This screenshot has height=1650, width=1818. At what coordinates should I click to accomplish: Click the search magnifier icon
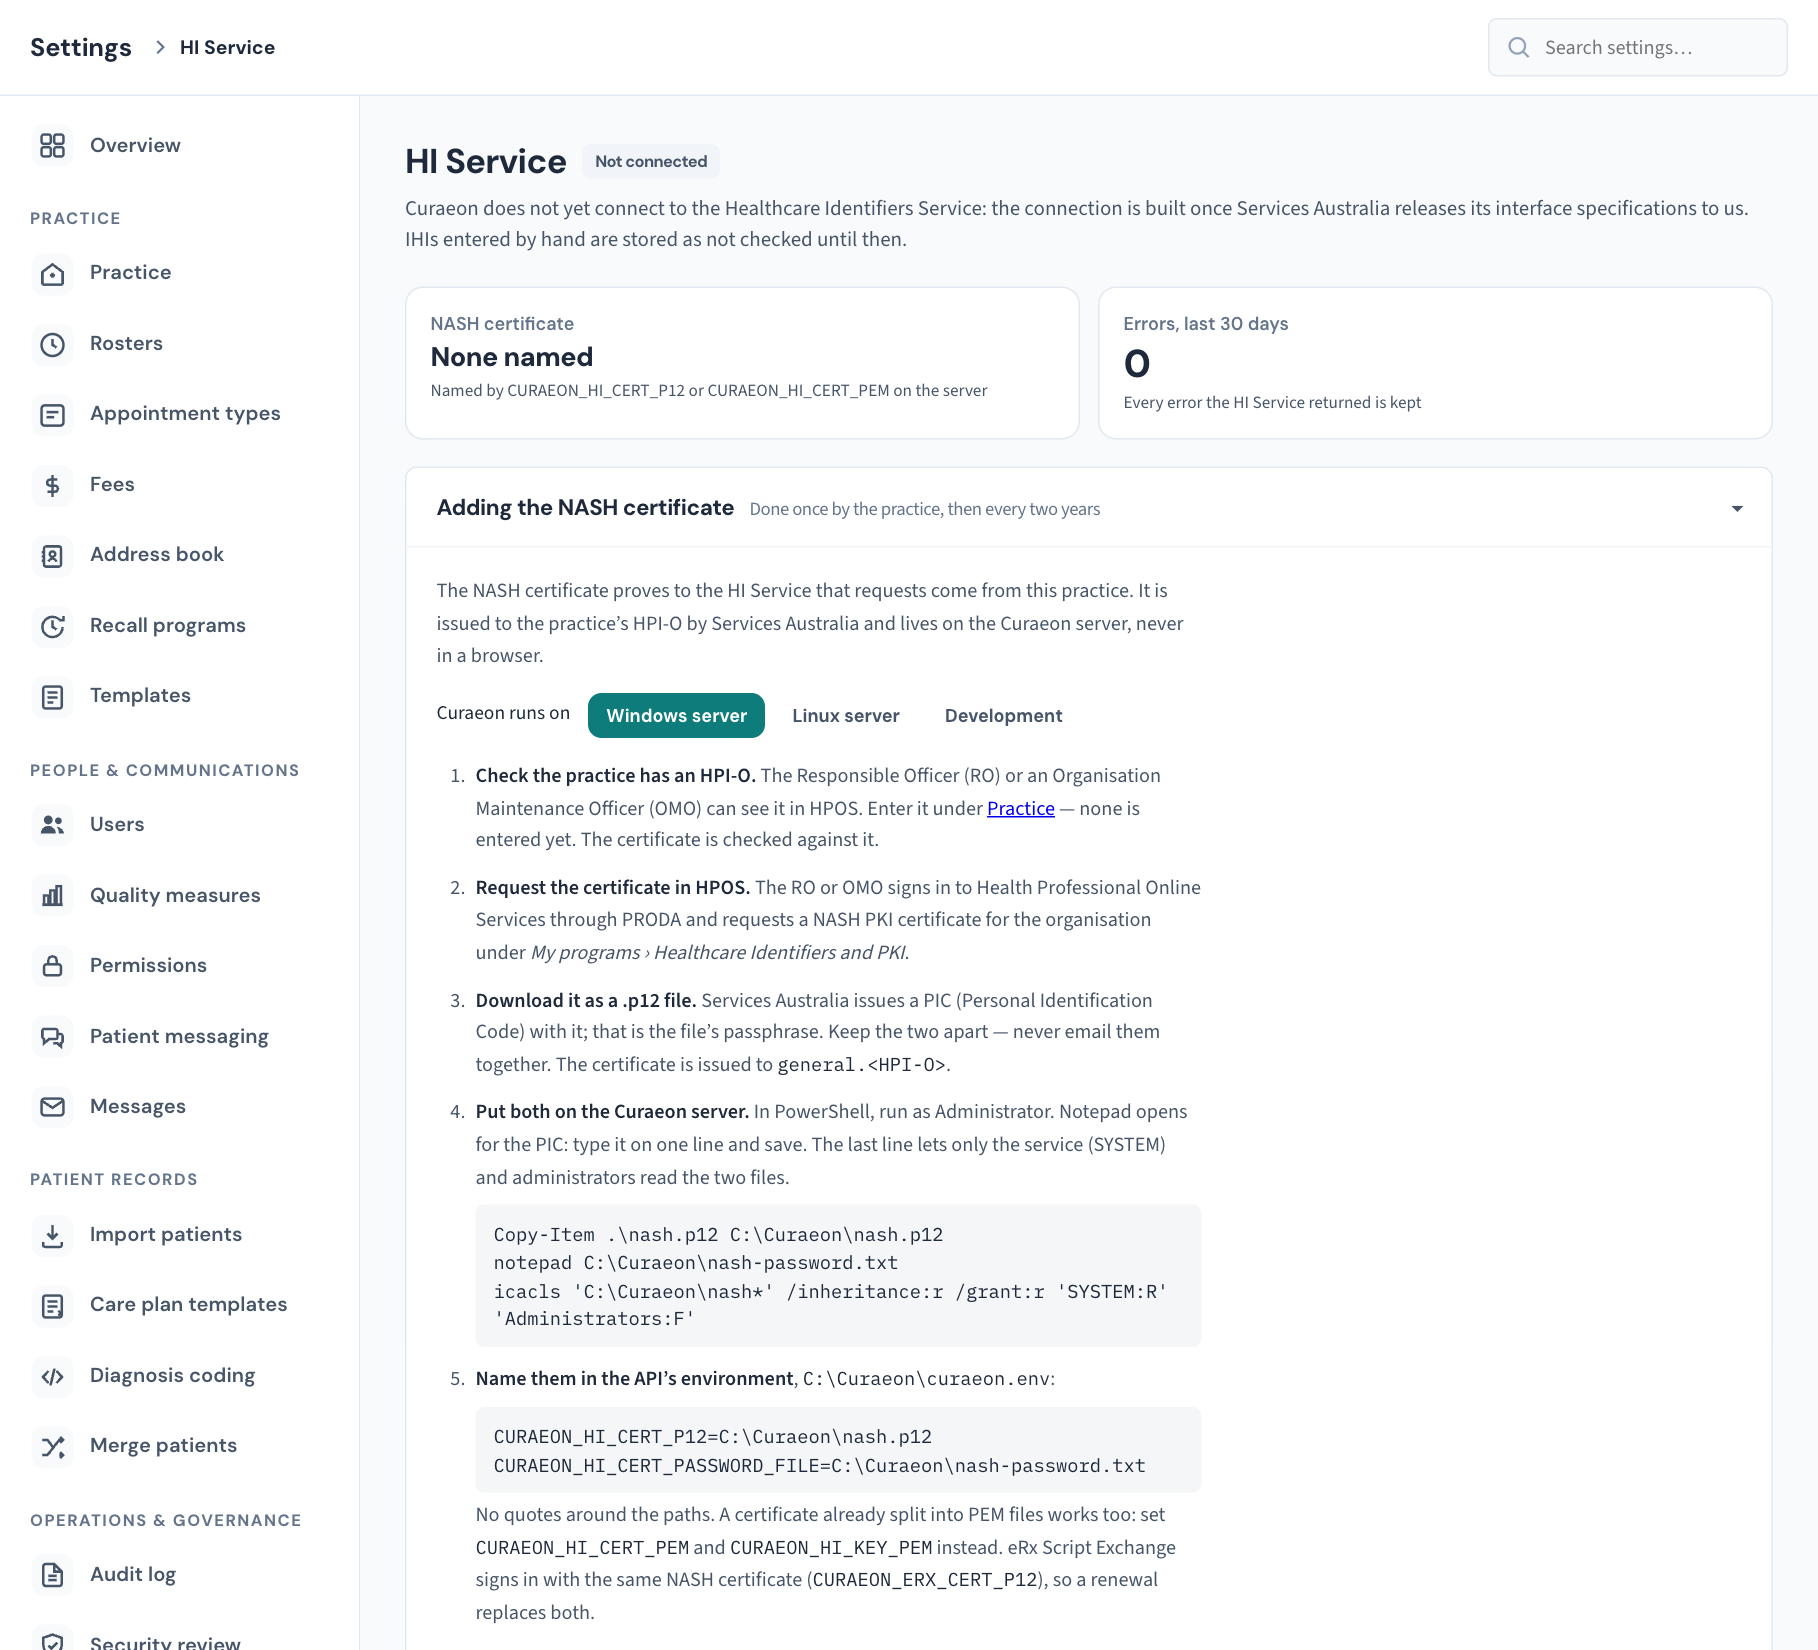(1518, 47)
